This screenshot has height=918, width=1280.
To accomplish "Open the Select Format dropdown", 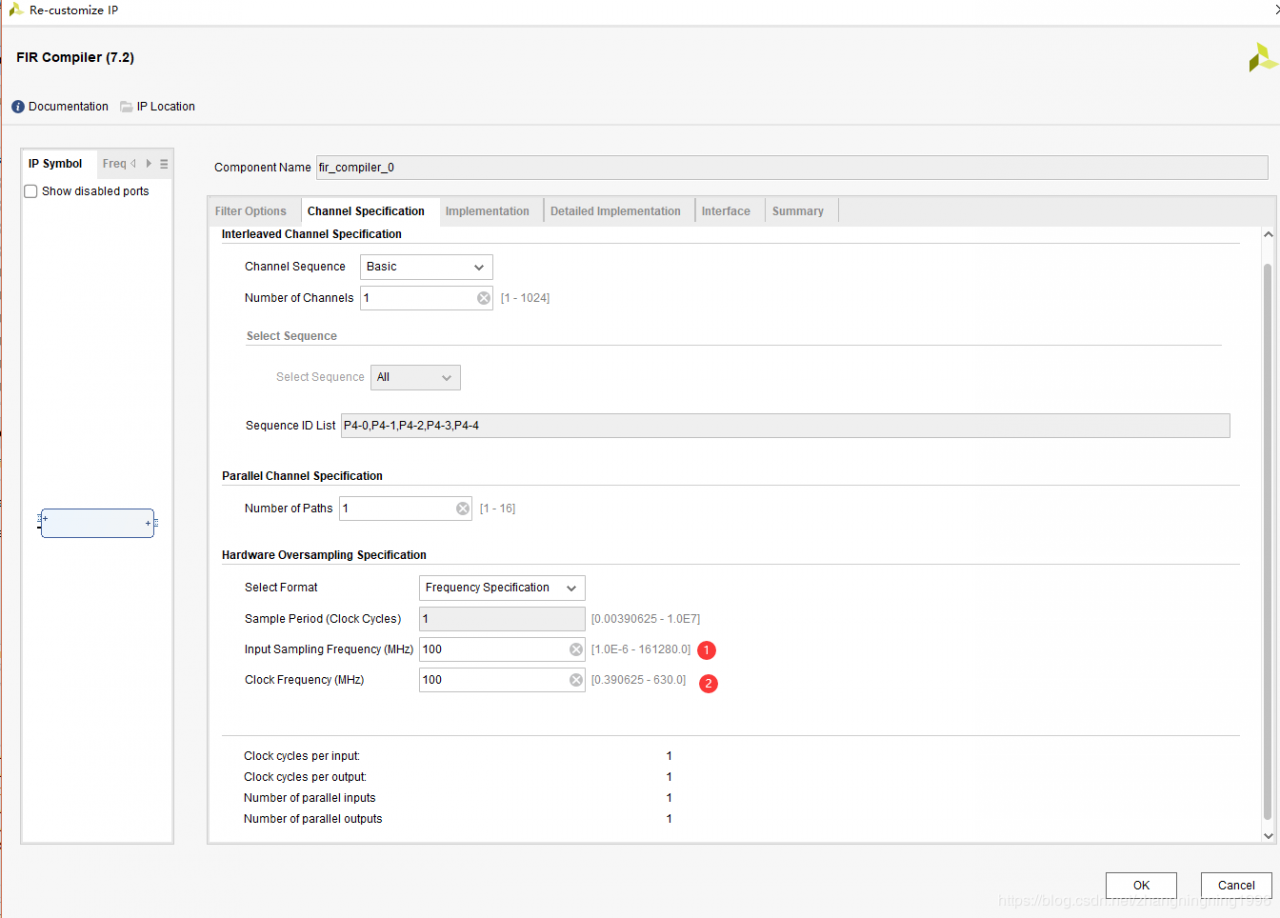I will pyautogui.click(x=502, y=588).
